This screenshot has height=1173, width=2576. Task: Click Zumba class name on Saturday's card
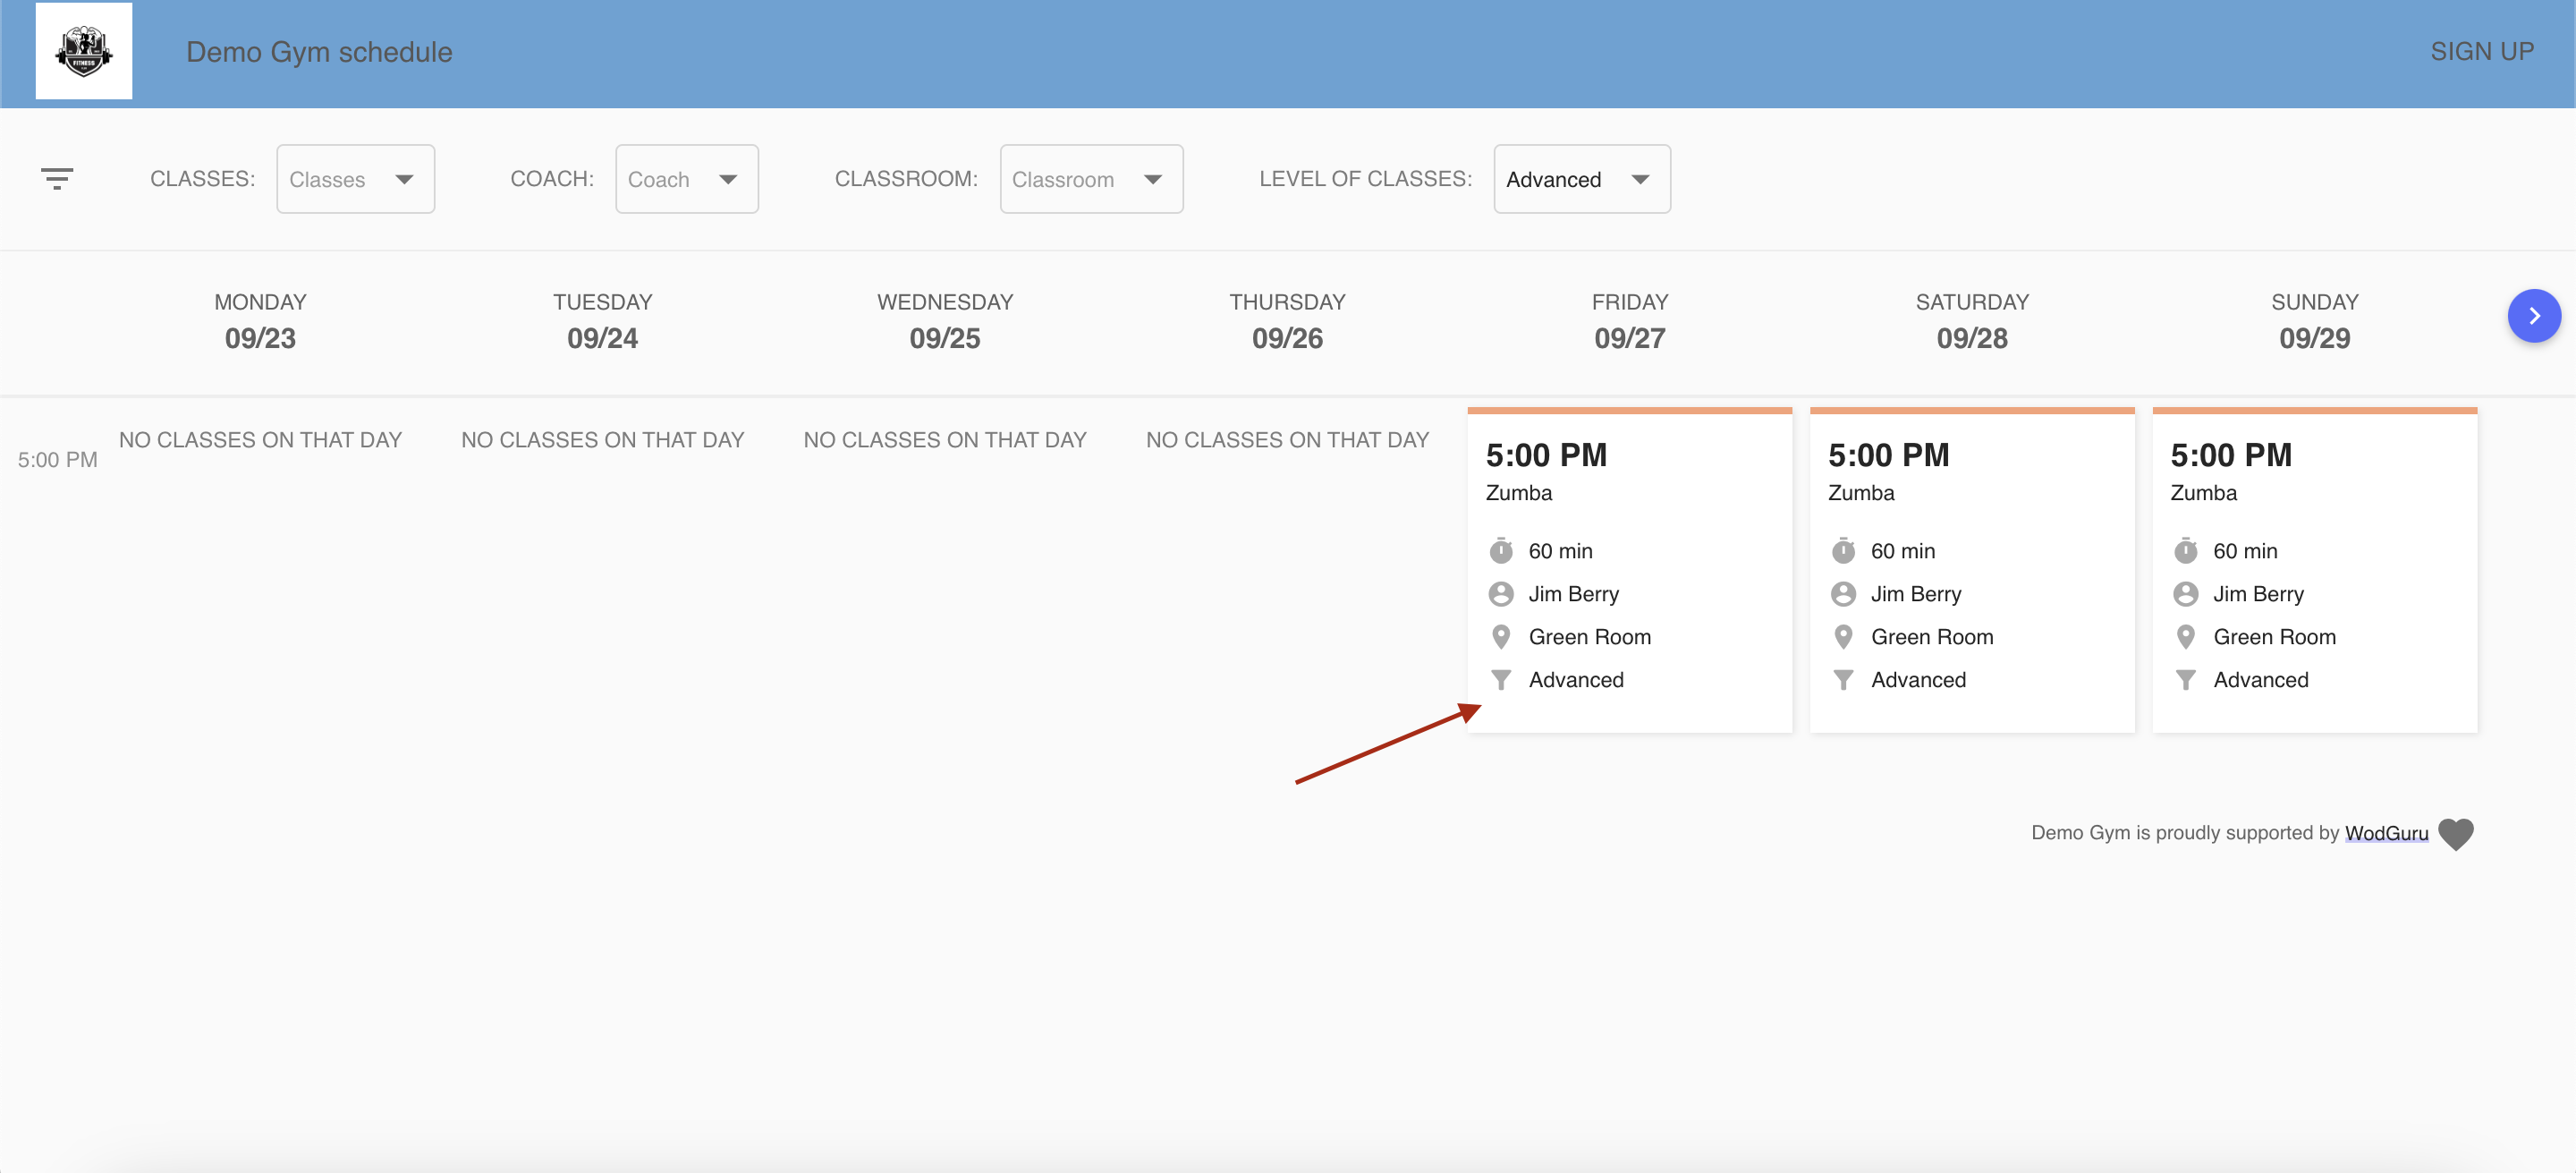click(1860, 493)
